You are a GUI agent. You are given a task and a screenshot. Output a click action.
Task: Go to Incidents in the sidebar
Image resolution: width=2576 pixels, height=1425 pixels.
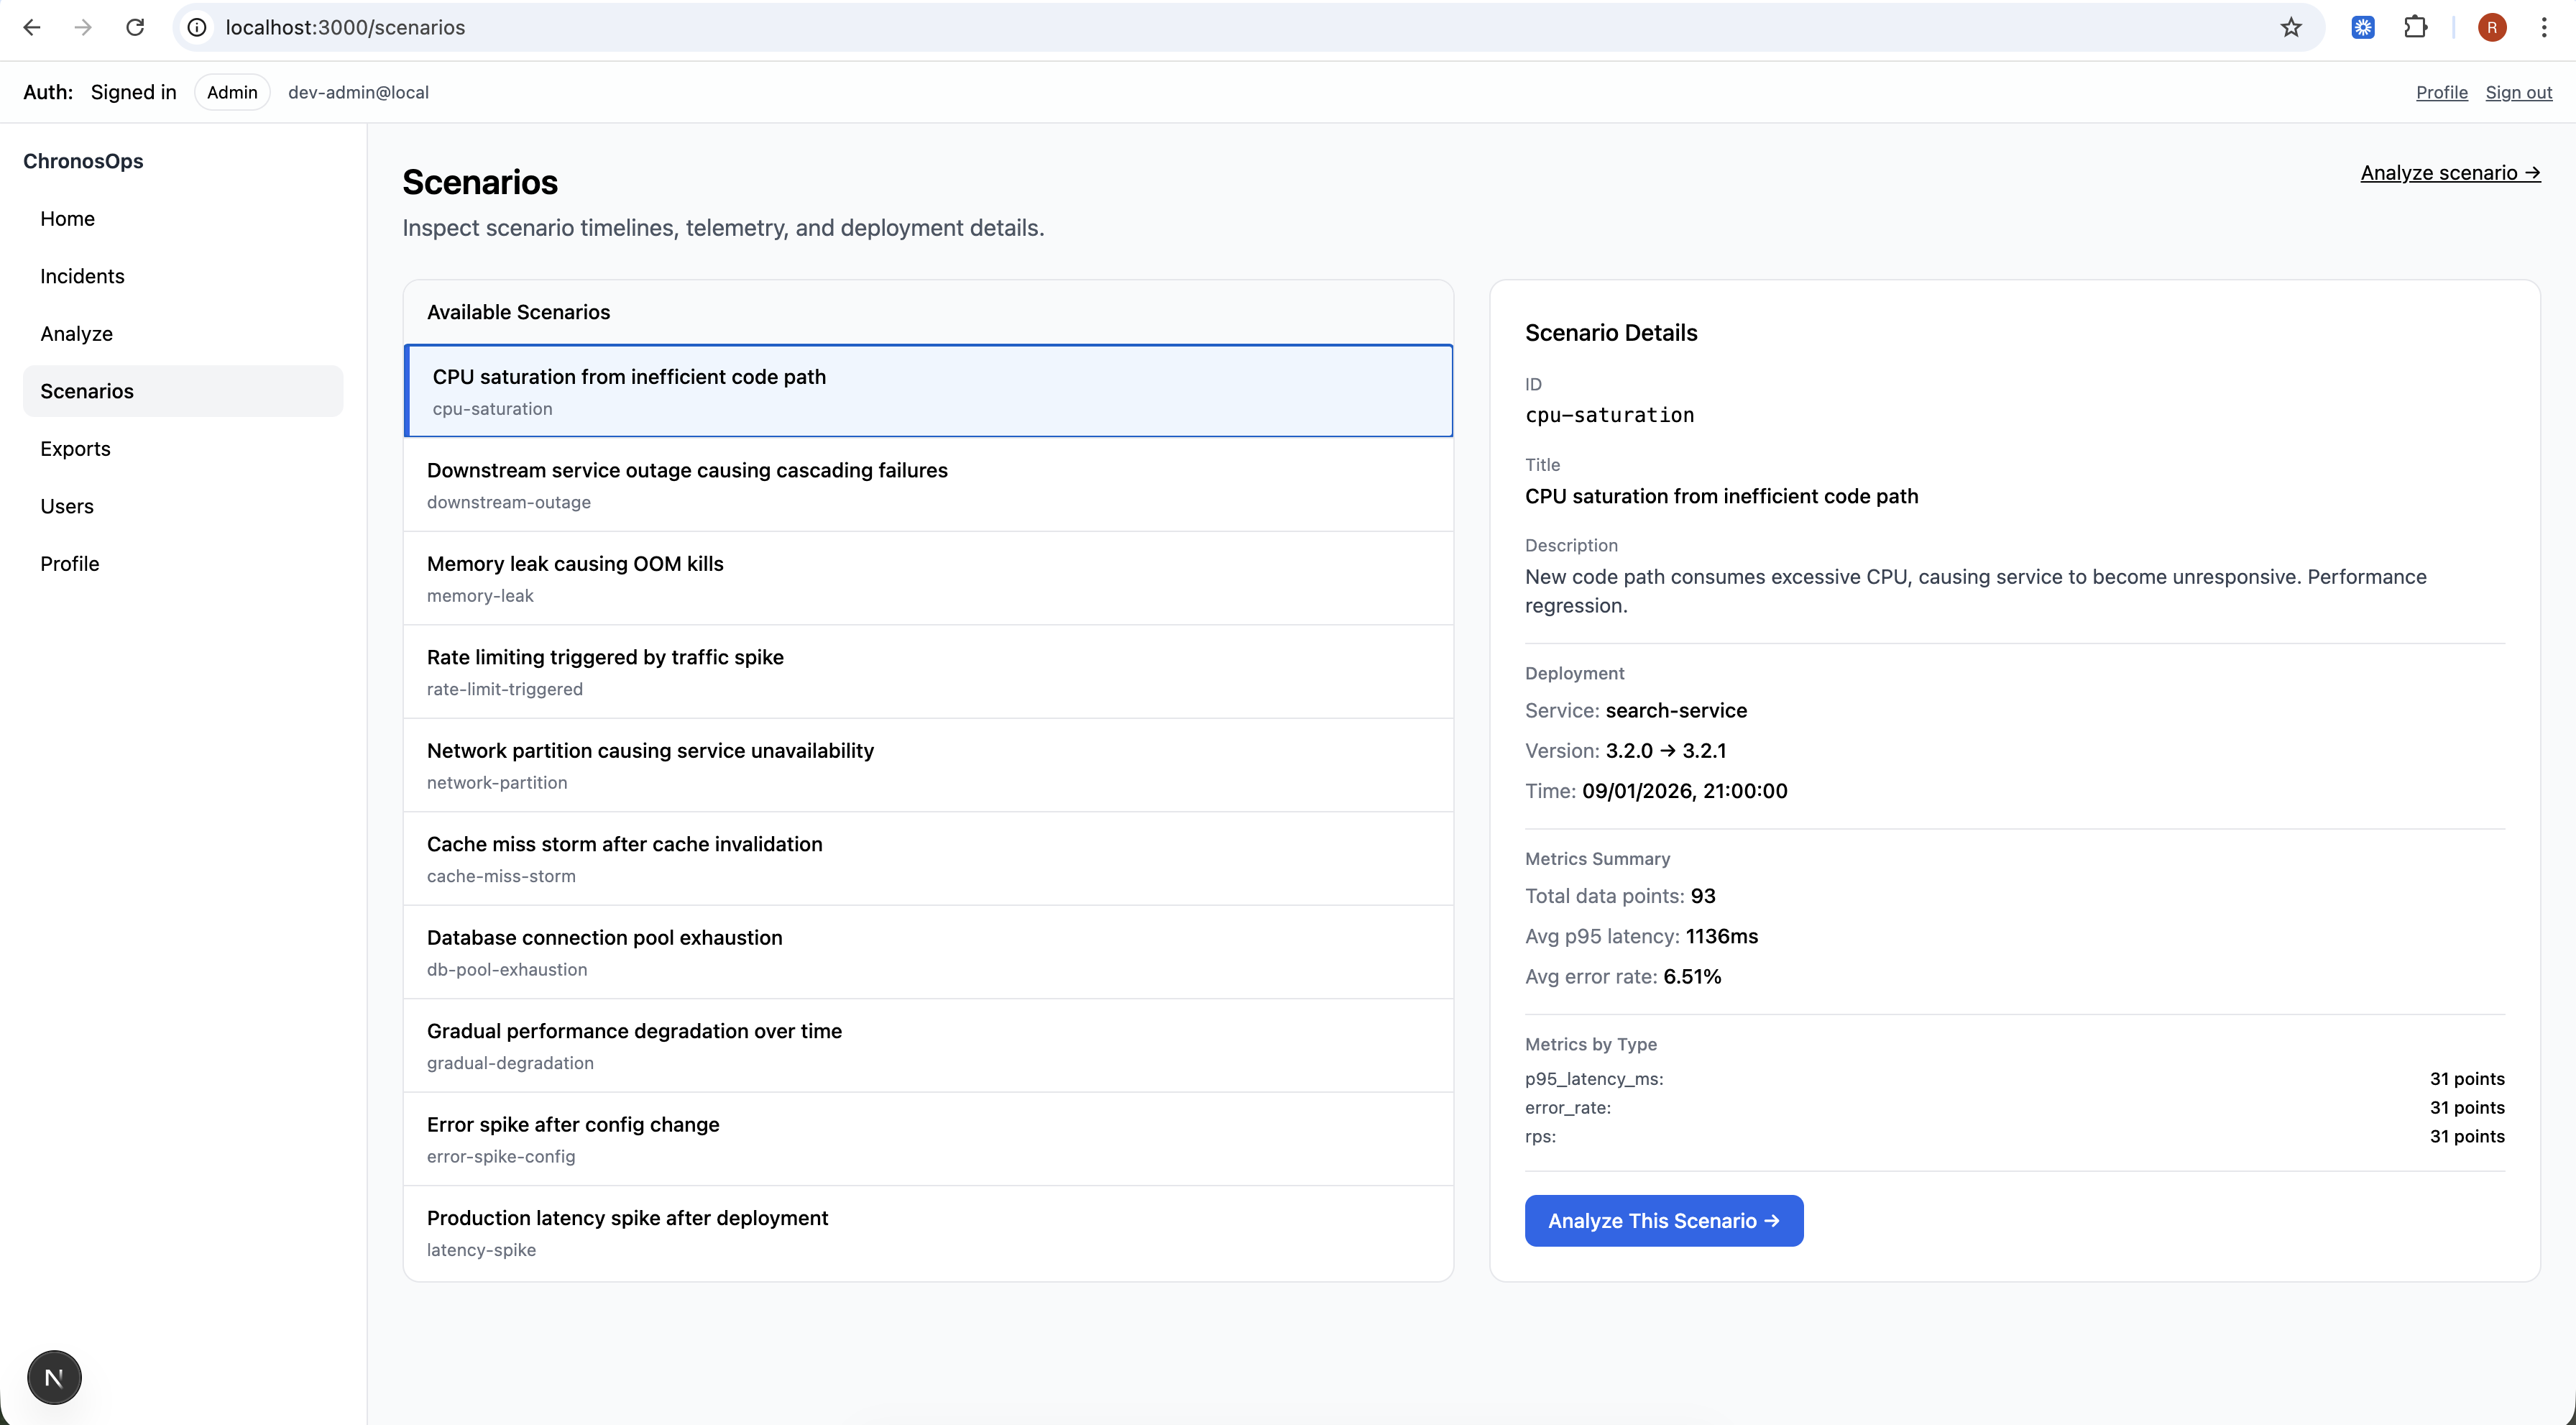point(82,276)
